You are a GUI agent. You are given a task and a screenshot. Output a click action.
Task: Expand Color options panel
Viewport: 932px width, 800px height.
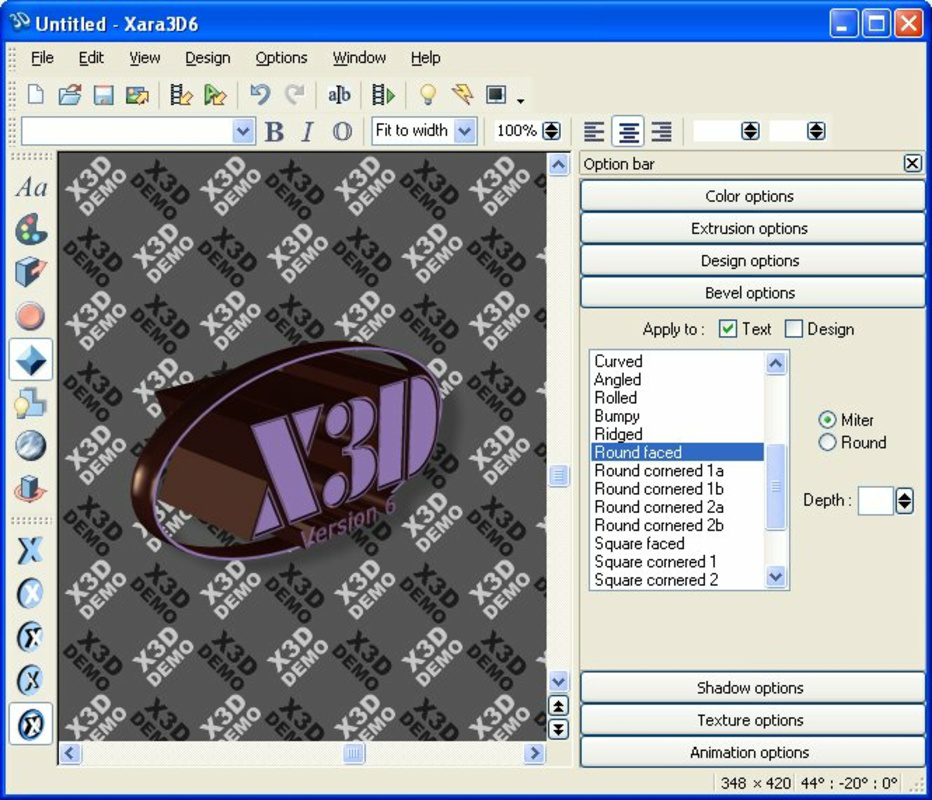tap(752, 196)
